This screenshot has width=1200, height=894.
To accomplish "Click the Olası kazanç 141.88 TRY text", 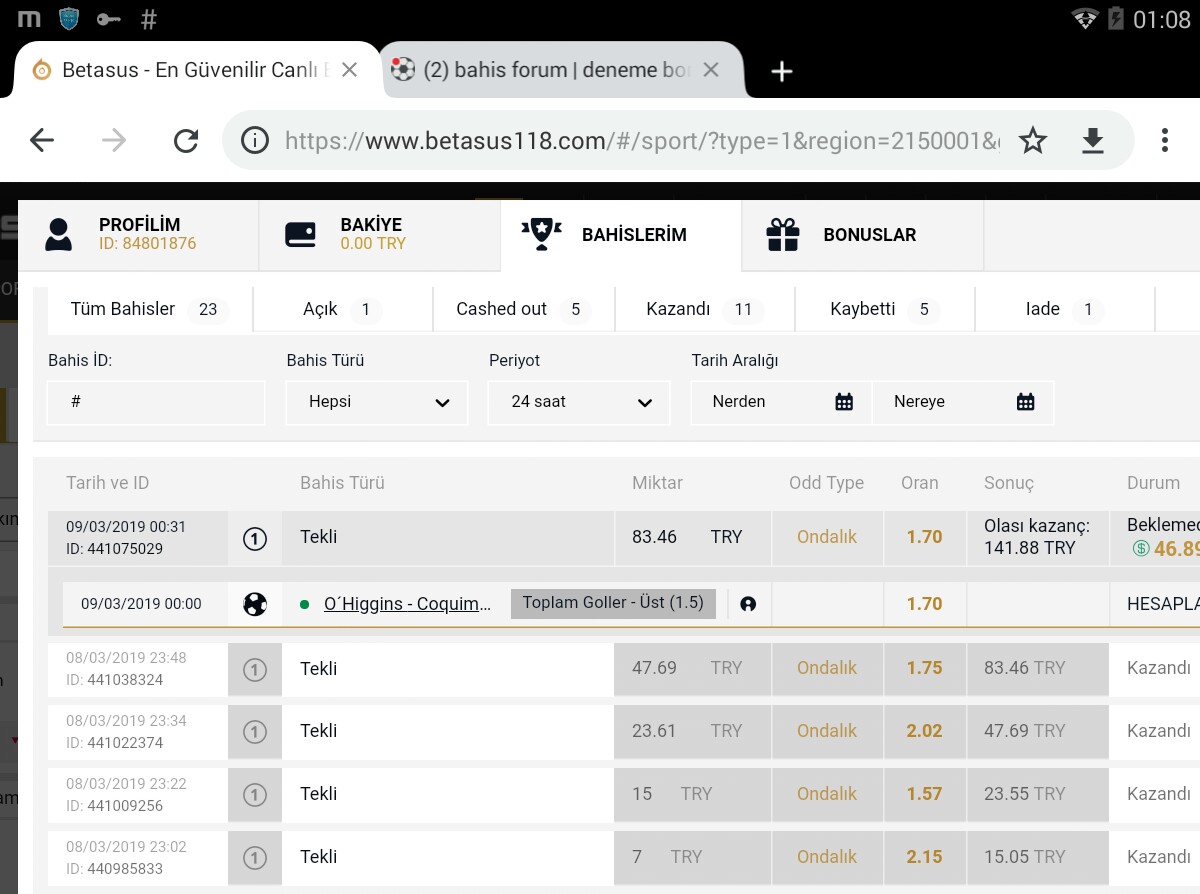I will click(x=1037, y=537).
